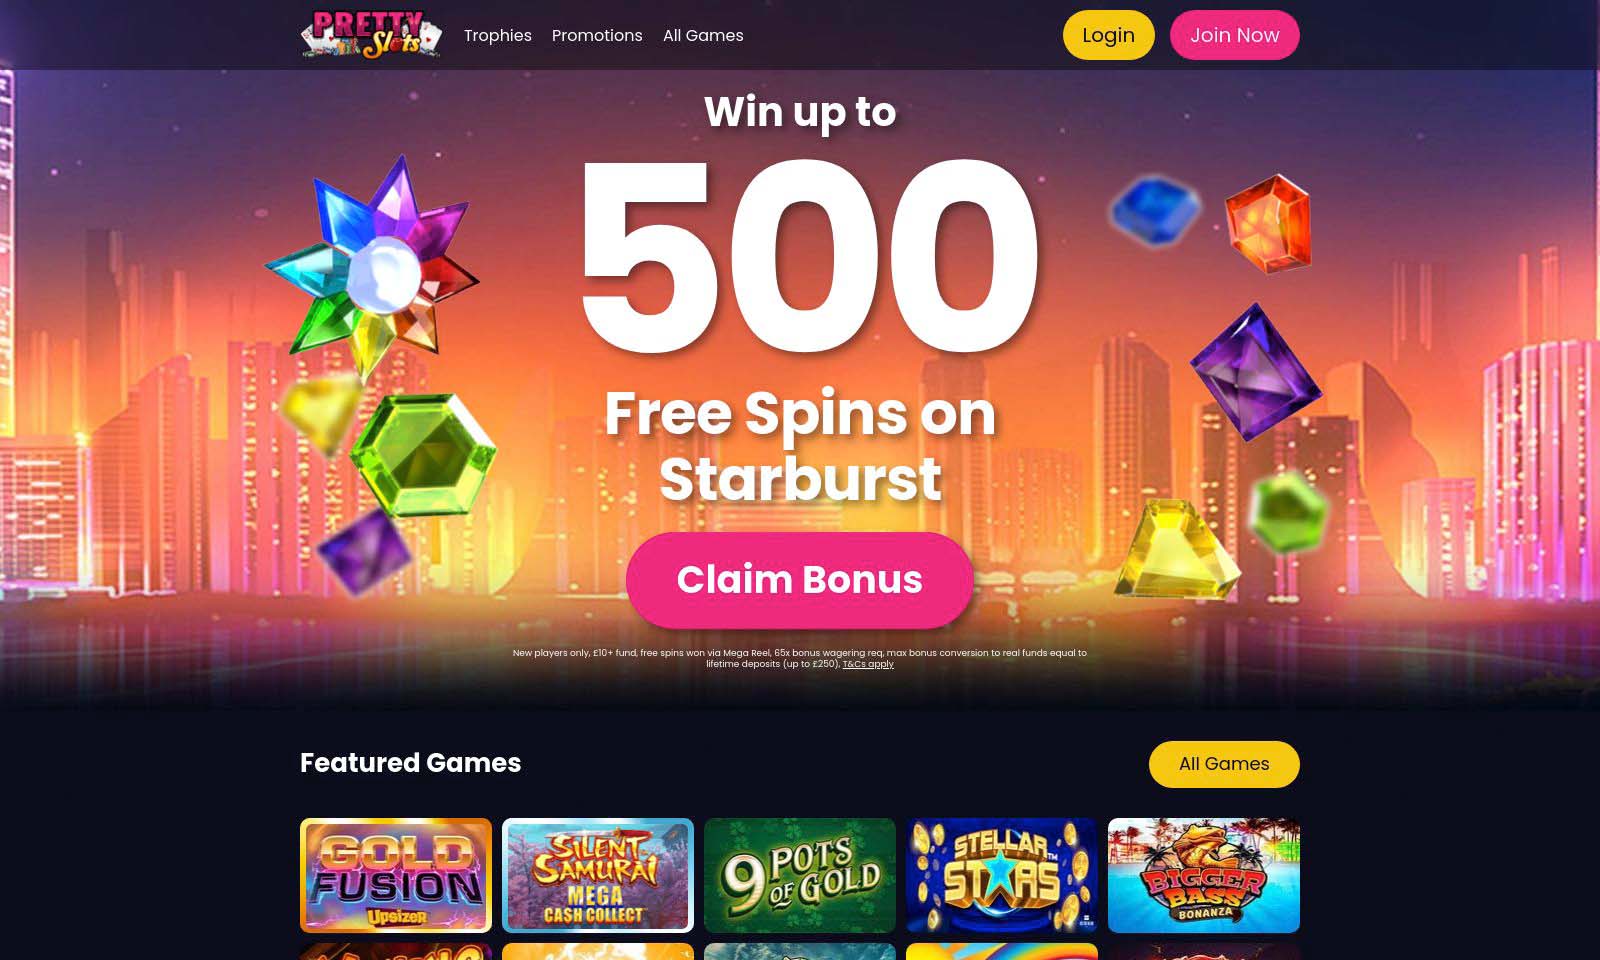Click the green hexagon gem

pos(424,455)
